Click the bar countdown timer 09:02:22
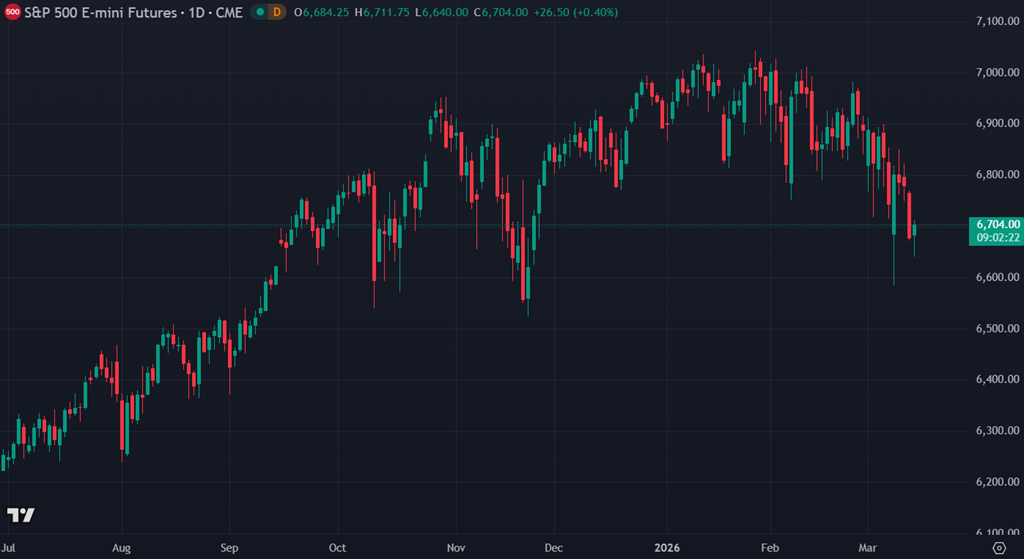 click(995, 238)
